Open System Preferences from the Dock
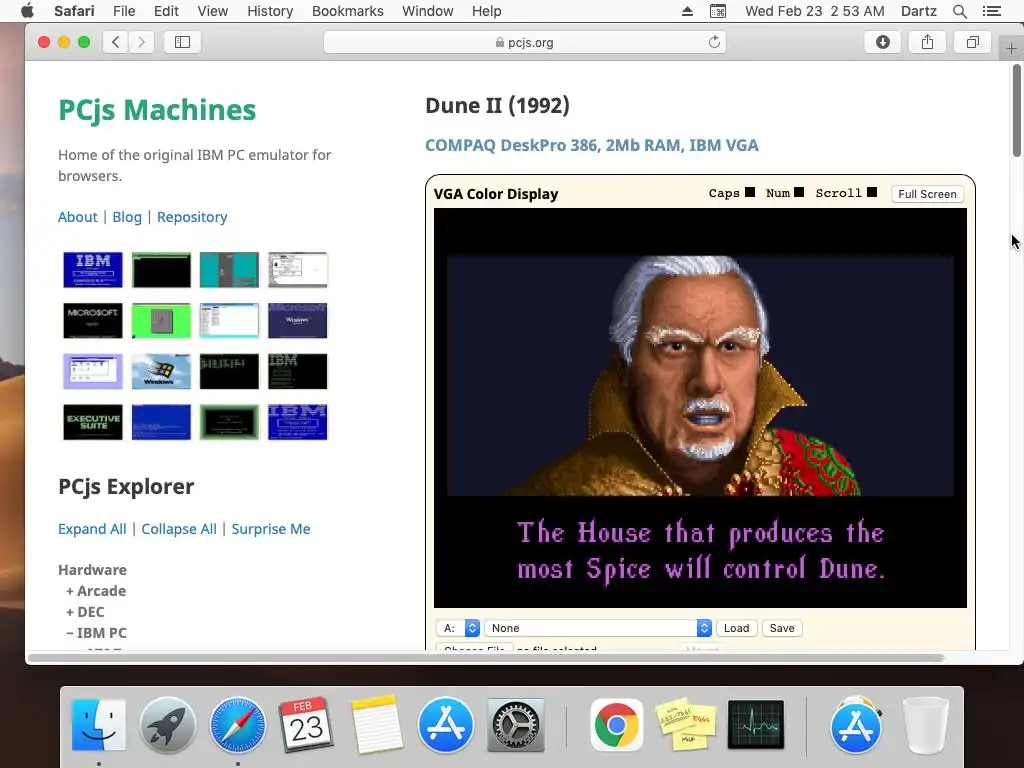The image size is (1024, 768). 515,725
